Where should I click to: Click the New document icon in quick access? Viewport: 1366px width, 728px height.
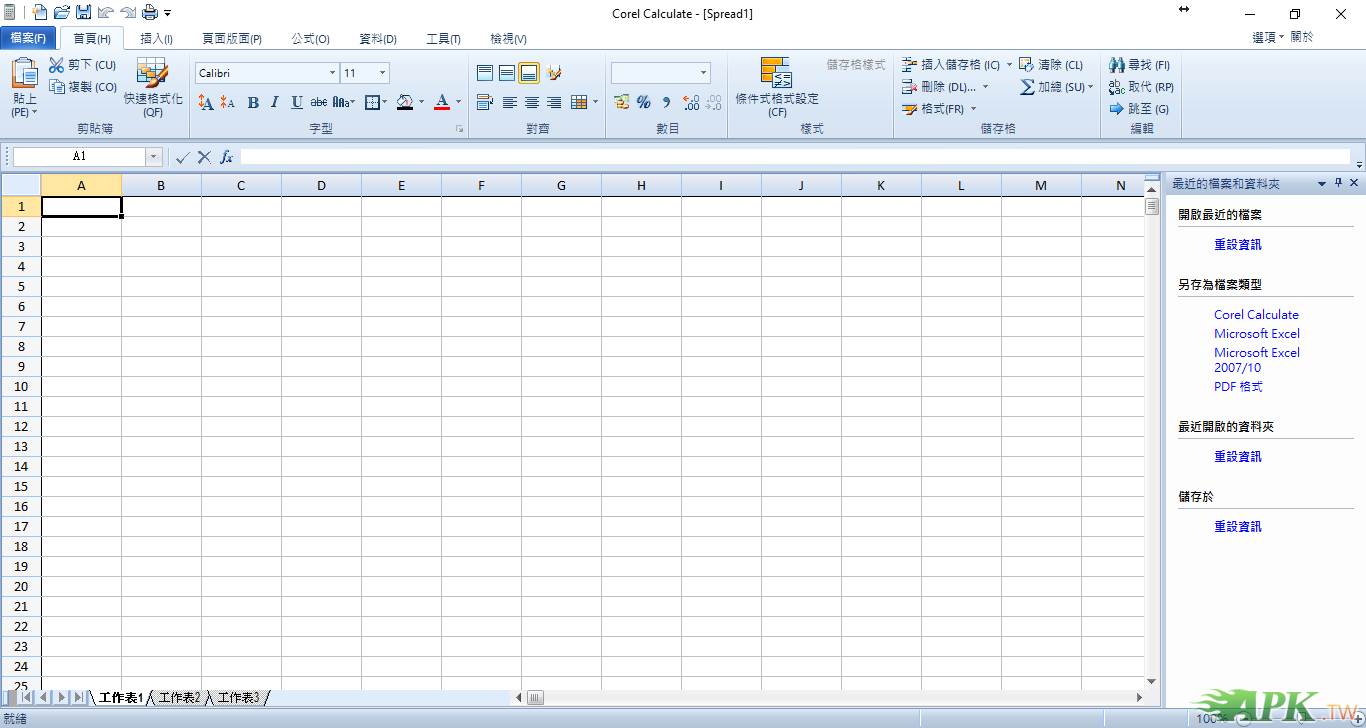[40, 12]
